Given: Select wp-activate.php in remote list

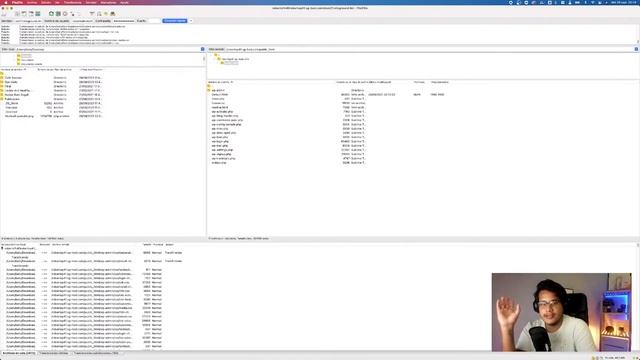Looking at the screenshot, I should click(222, 111).
